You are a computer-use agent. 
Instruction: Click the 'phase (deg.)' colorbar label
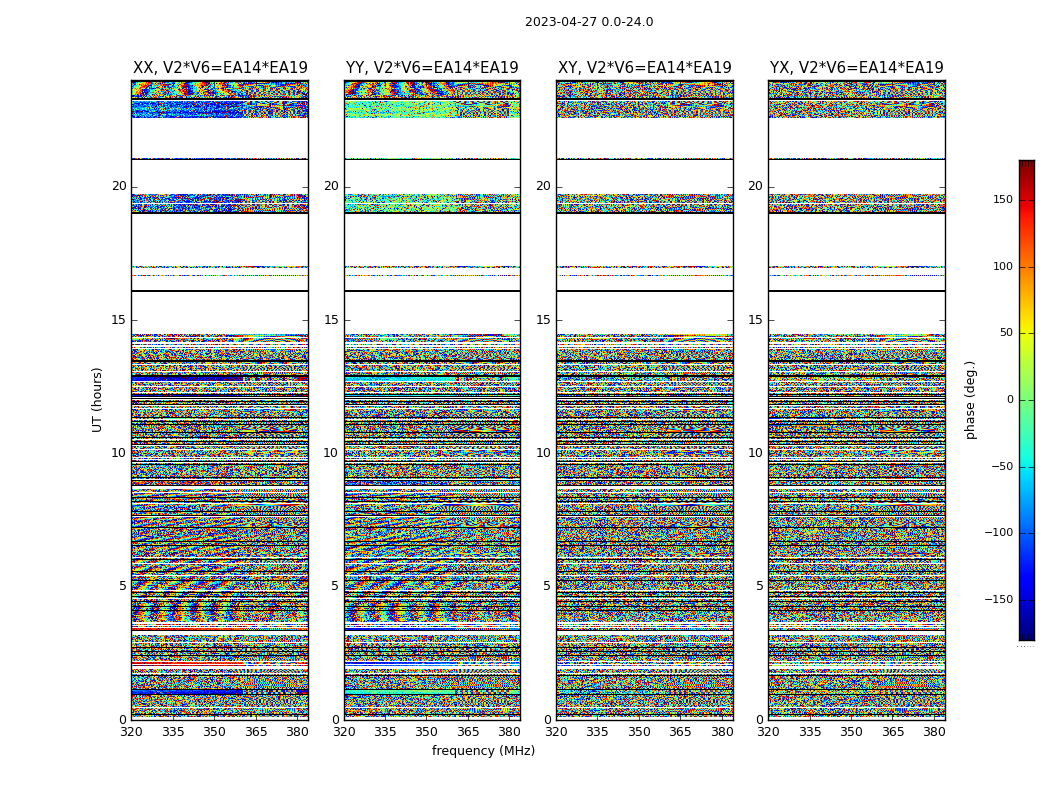click(x=970, y=400)
